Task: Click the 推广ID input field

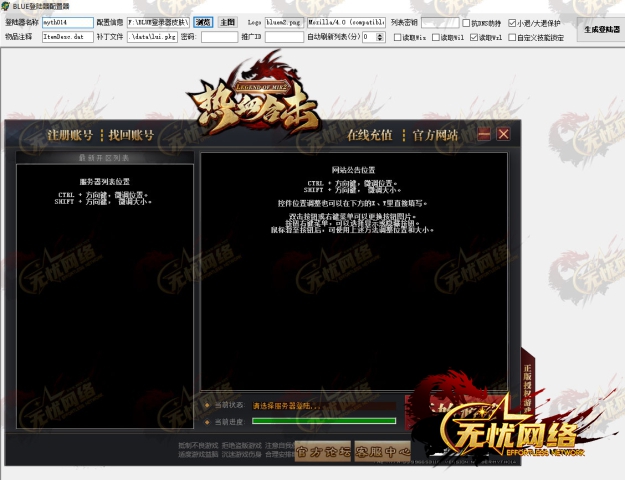Action: tap(284, 37)
